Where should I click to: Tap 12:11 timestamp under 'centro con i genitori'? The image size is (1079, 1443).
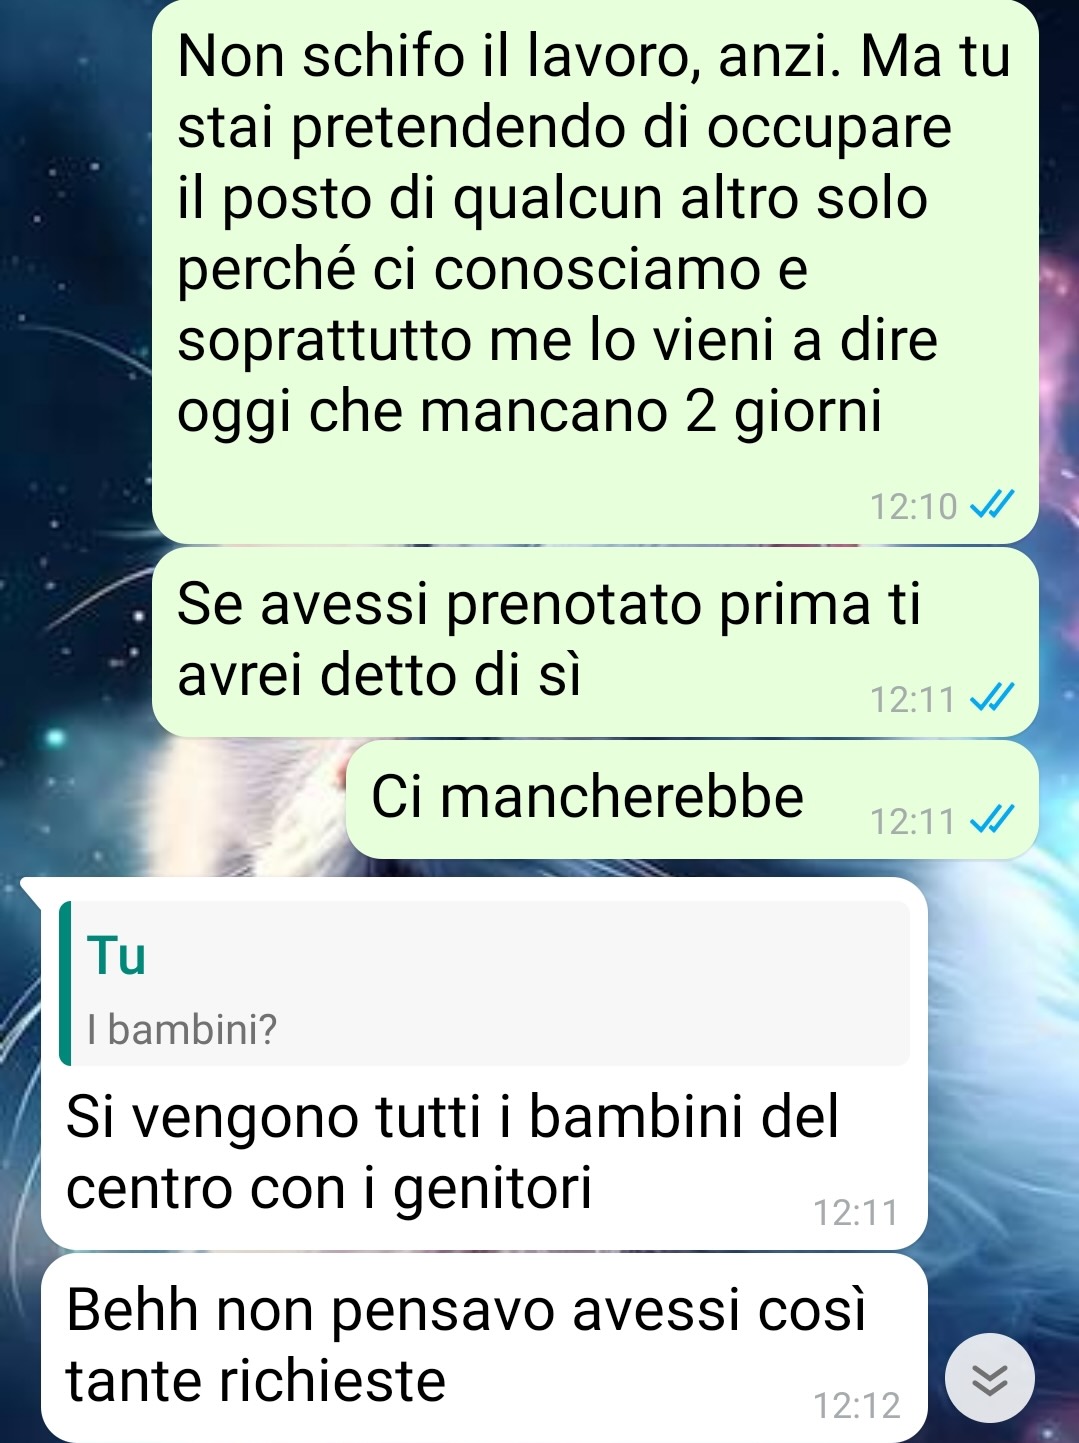point(856,1213)
